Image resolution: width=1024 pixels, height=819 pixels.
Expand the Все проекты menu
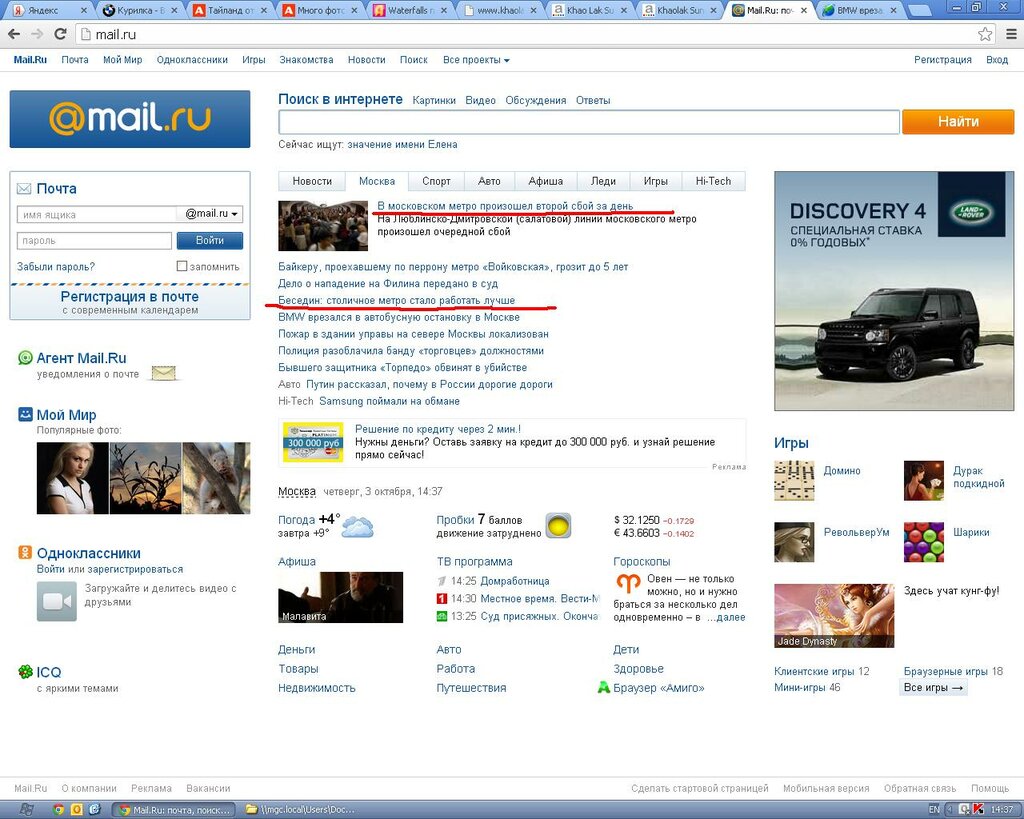click(x=476, y=60)
